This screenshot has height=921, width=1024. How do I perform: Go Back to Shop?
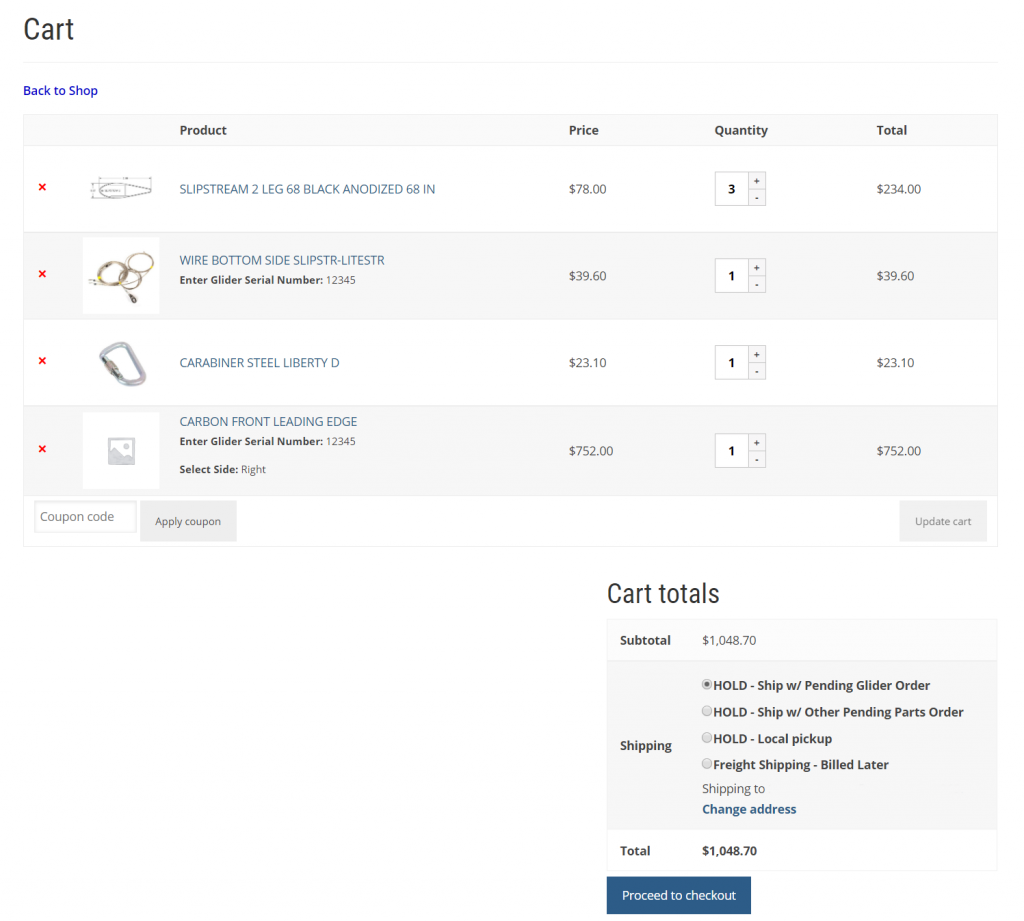(60, 91)
